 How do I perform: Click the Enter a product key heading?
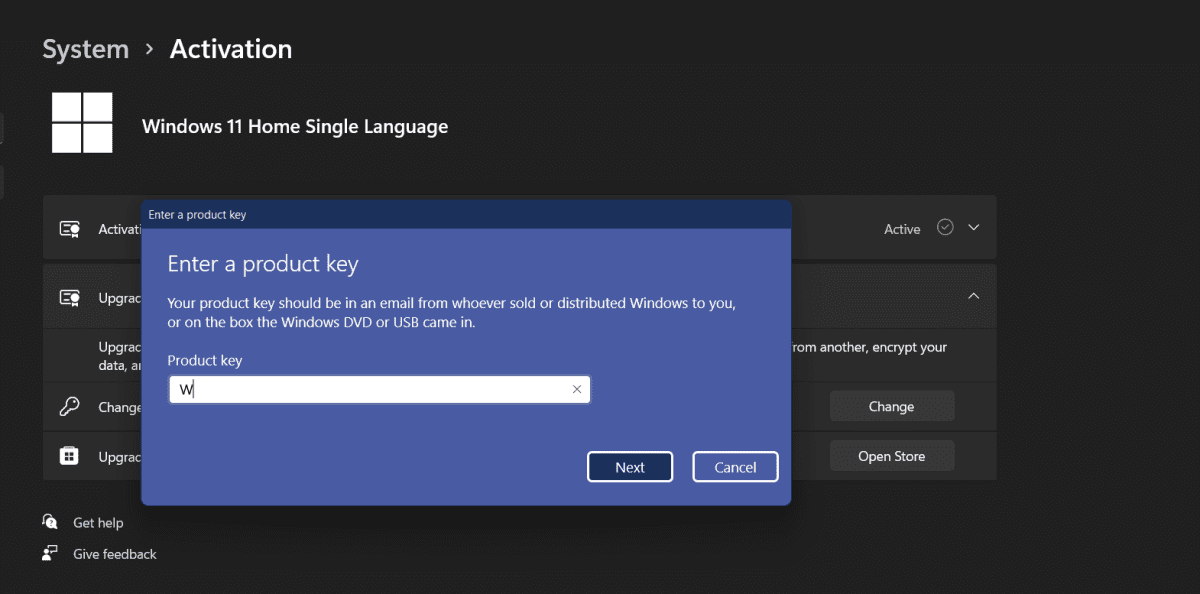tap(263, 264)
